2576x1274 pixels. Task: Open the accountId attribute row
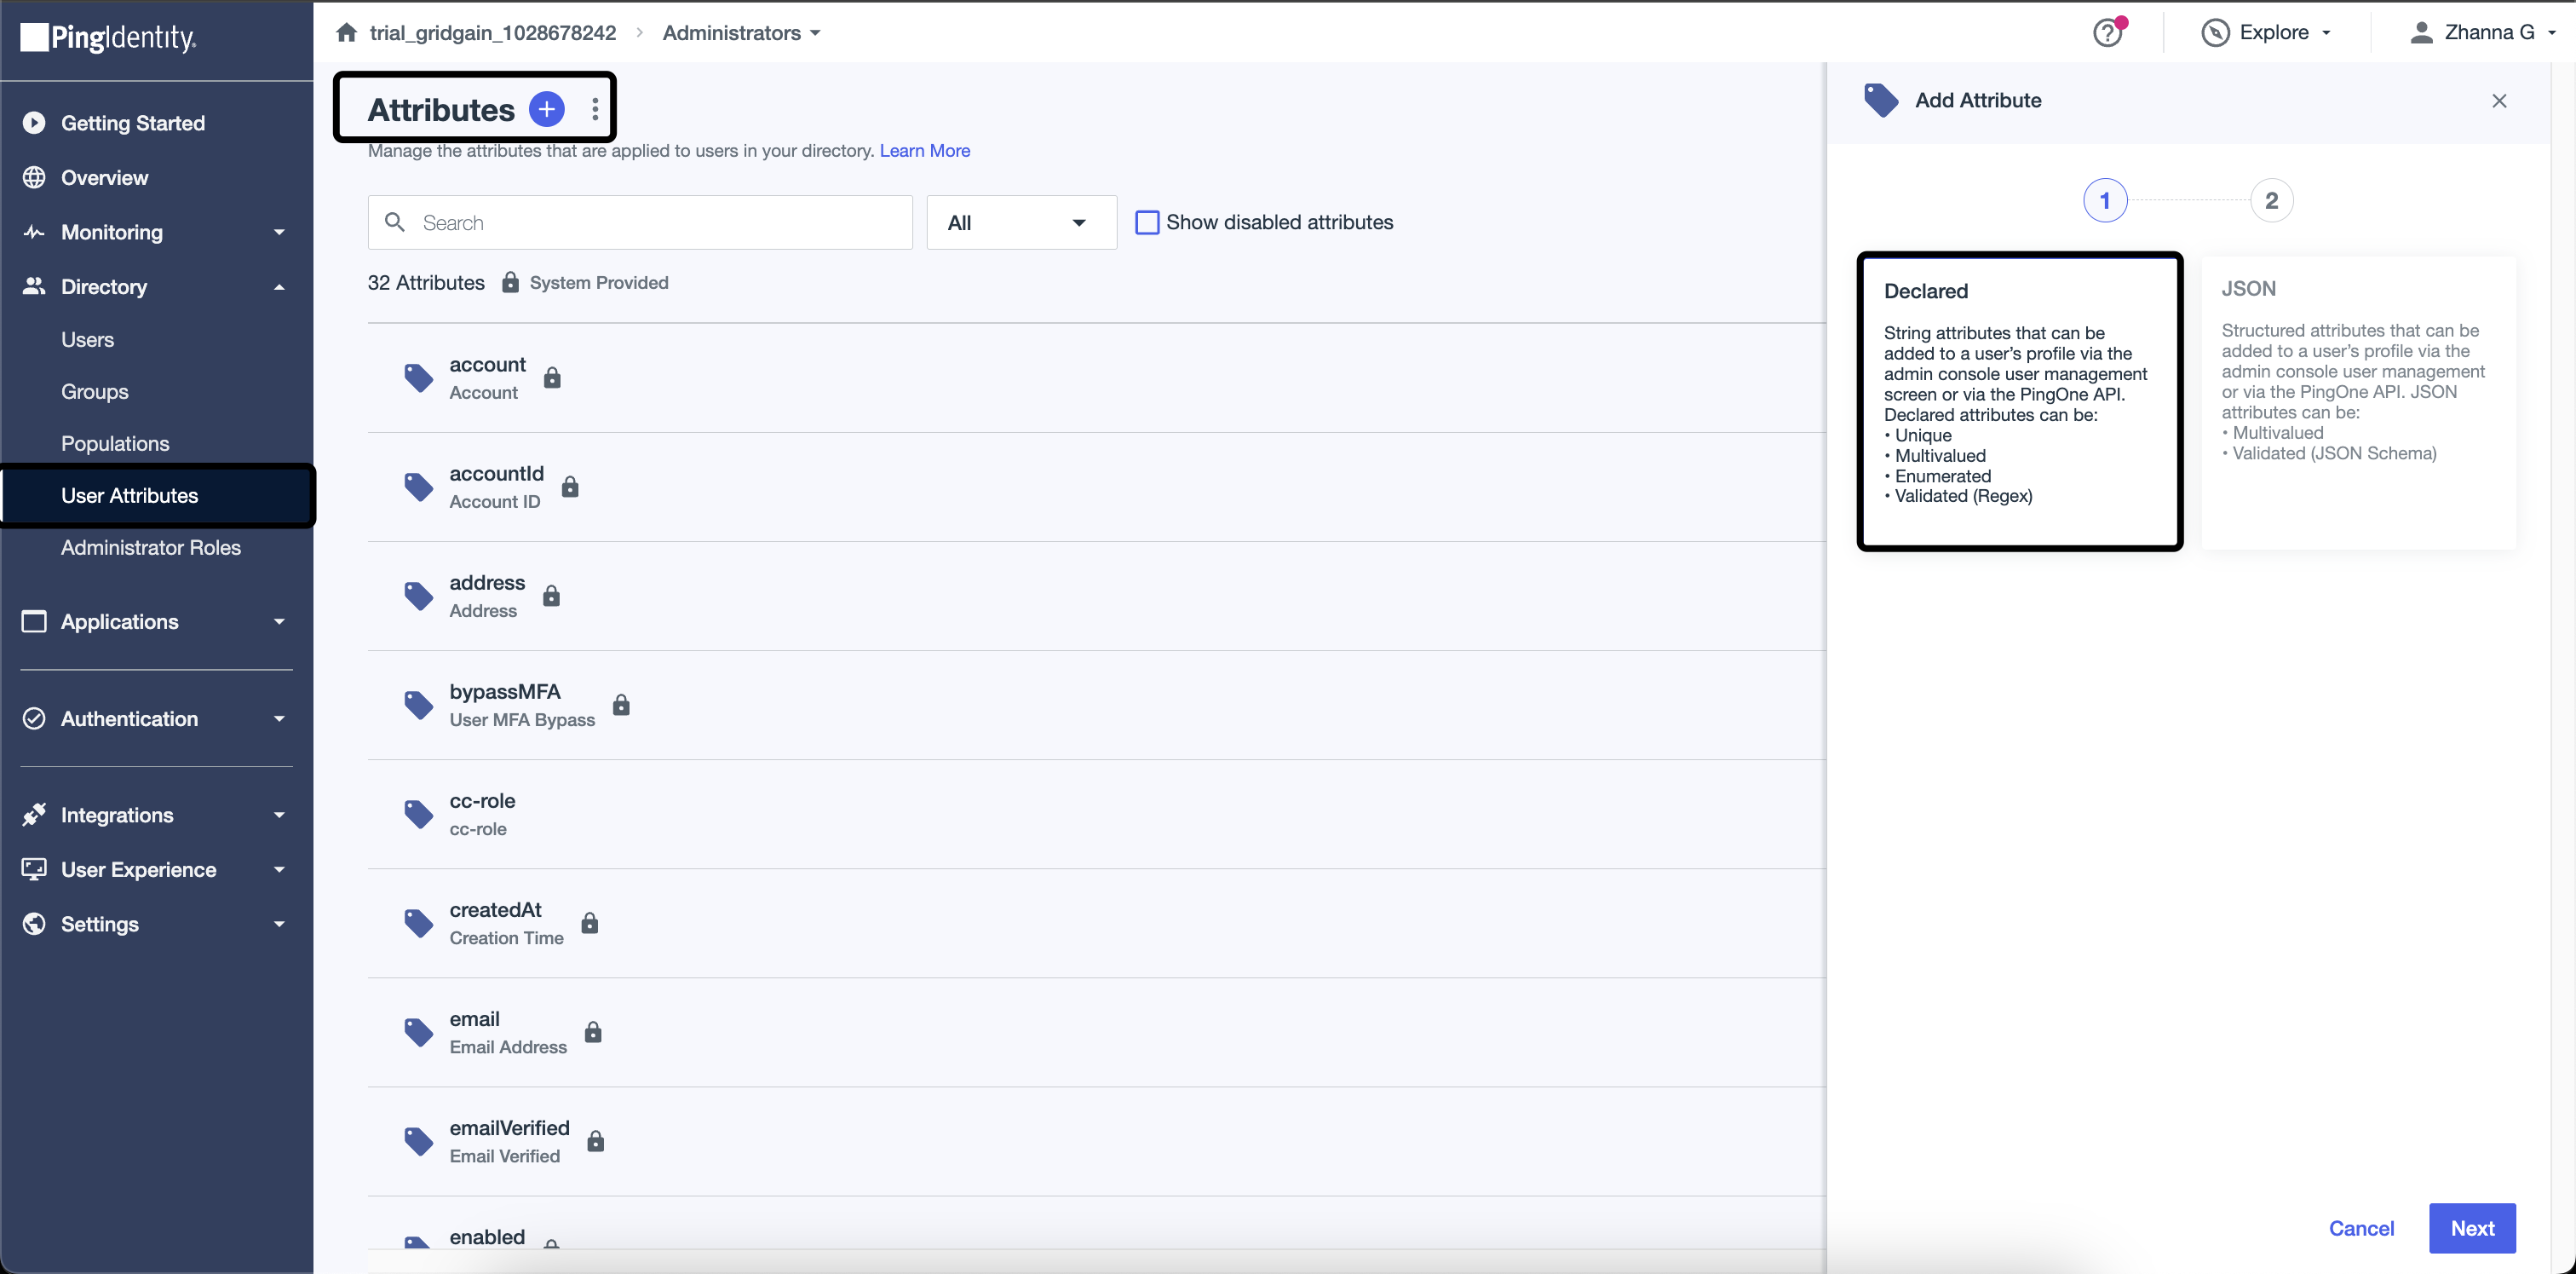point(1096,487)
